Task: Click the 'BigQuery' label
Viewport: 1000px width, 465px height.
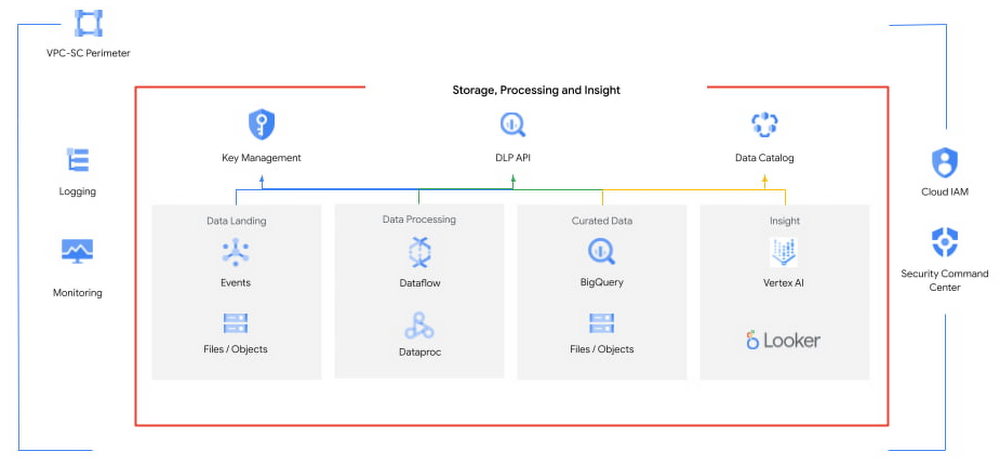Action: [x=601, y=282]
